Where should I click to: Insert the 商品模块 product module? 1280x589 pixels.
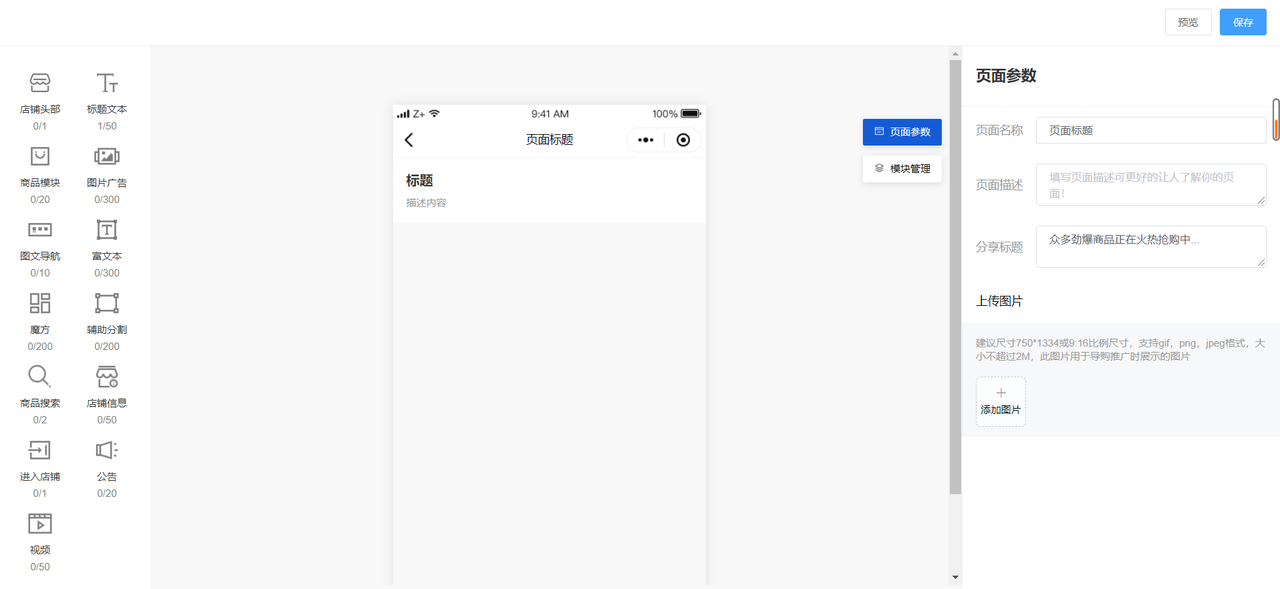tap(40, 174)
